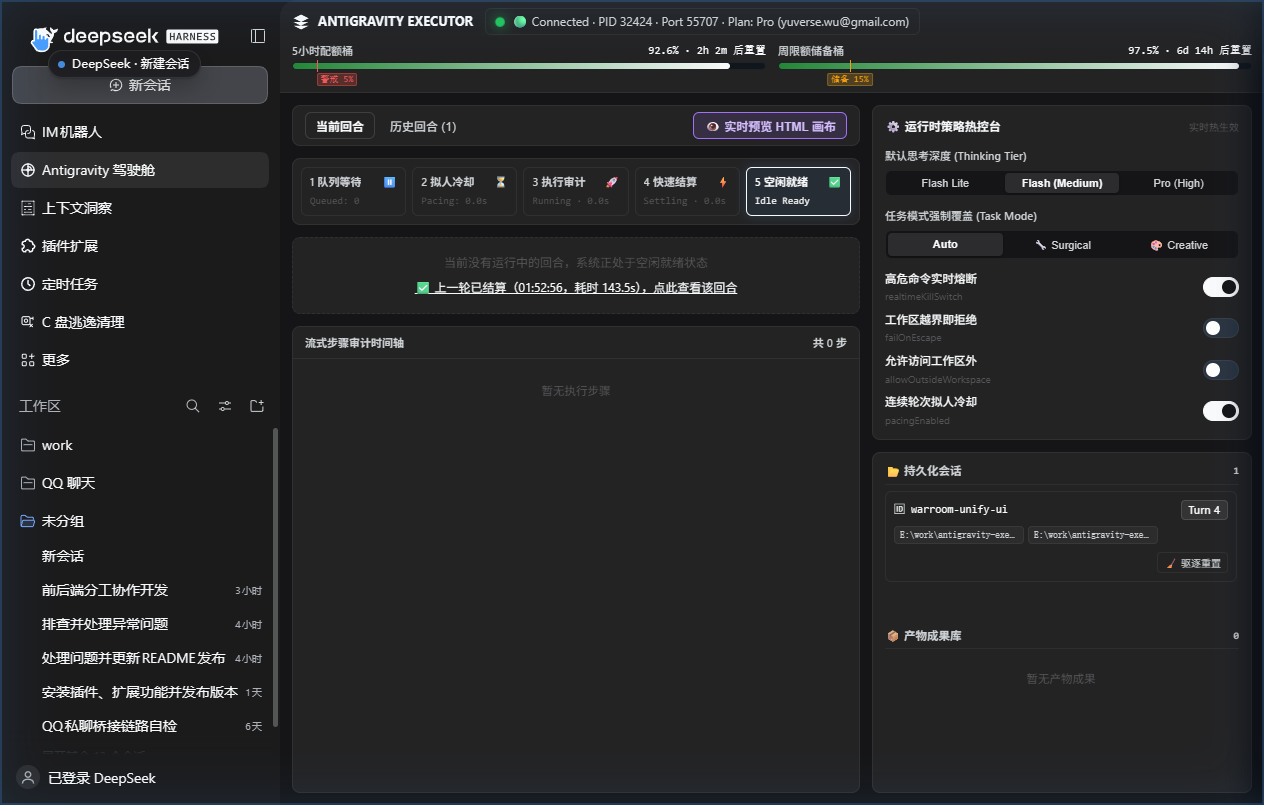Select Flash (Medium) thinking tier
This screenshot has height=805, width=1264.
[x=1062, y=183]
